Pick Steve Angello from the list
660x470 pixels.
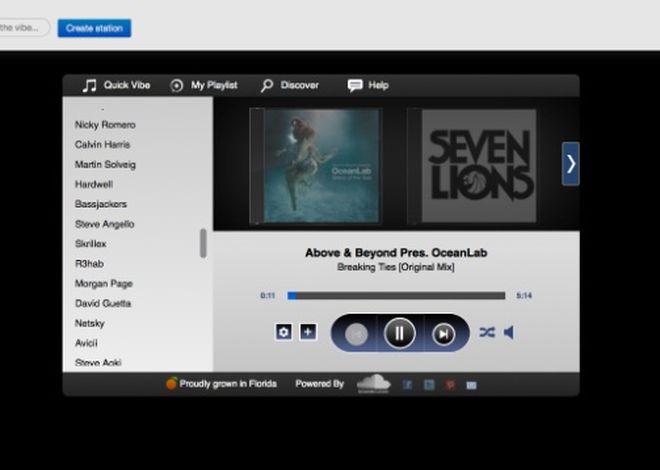[x=104, y=224]
